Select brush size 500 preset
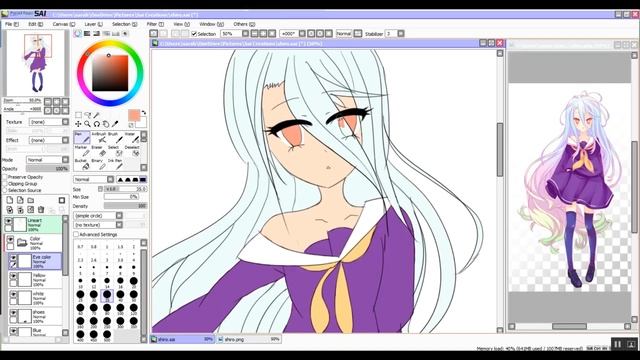 107,336
